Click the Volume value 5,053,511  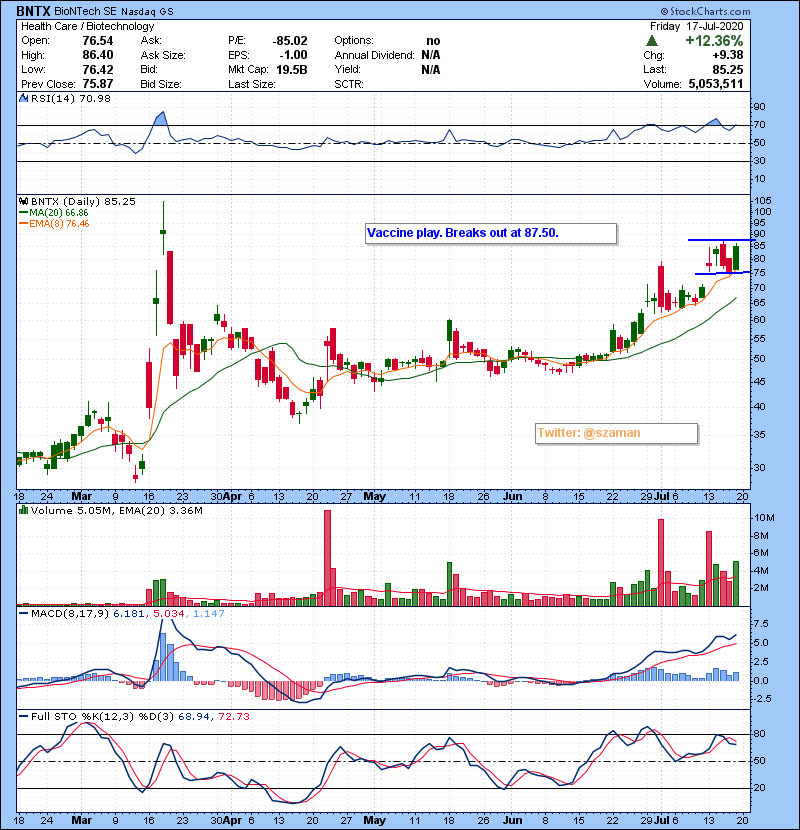tap(716, 84)
